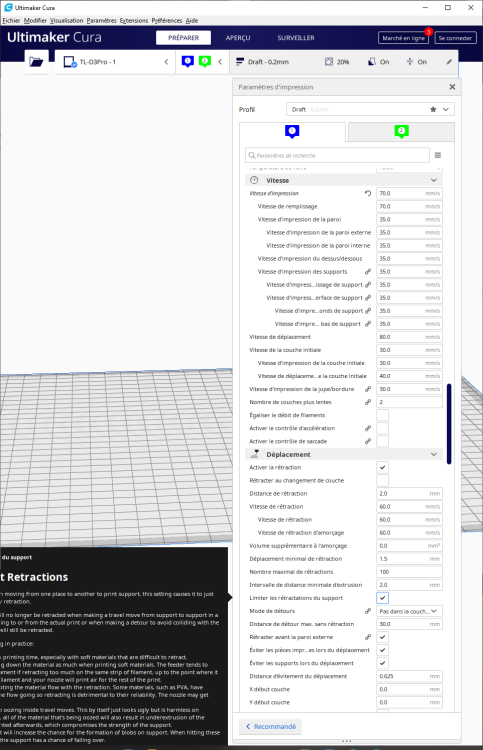The width and height of the screenshot is (483, 750).
Task: Open the Extensions menu
Action: point(134,21)
